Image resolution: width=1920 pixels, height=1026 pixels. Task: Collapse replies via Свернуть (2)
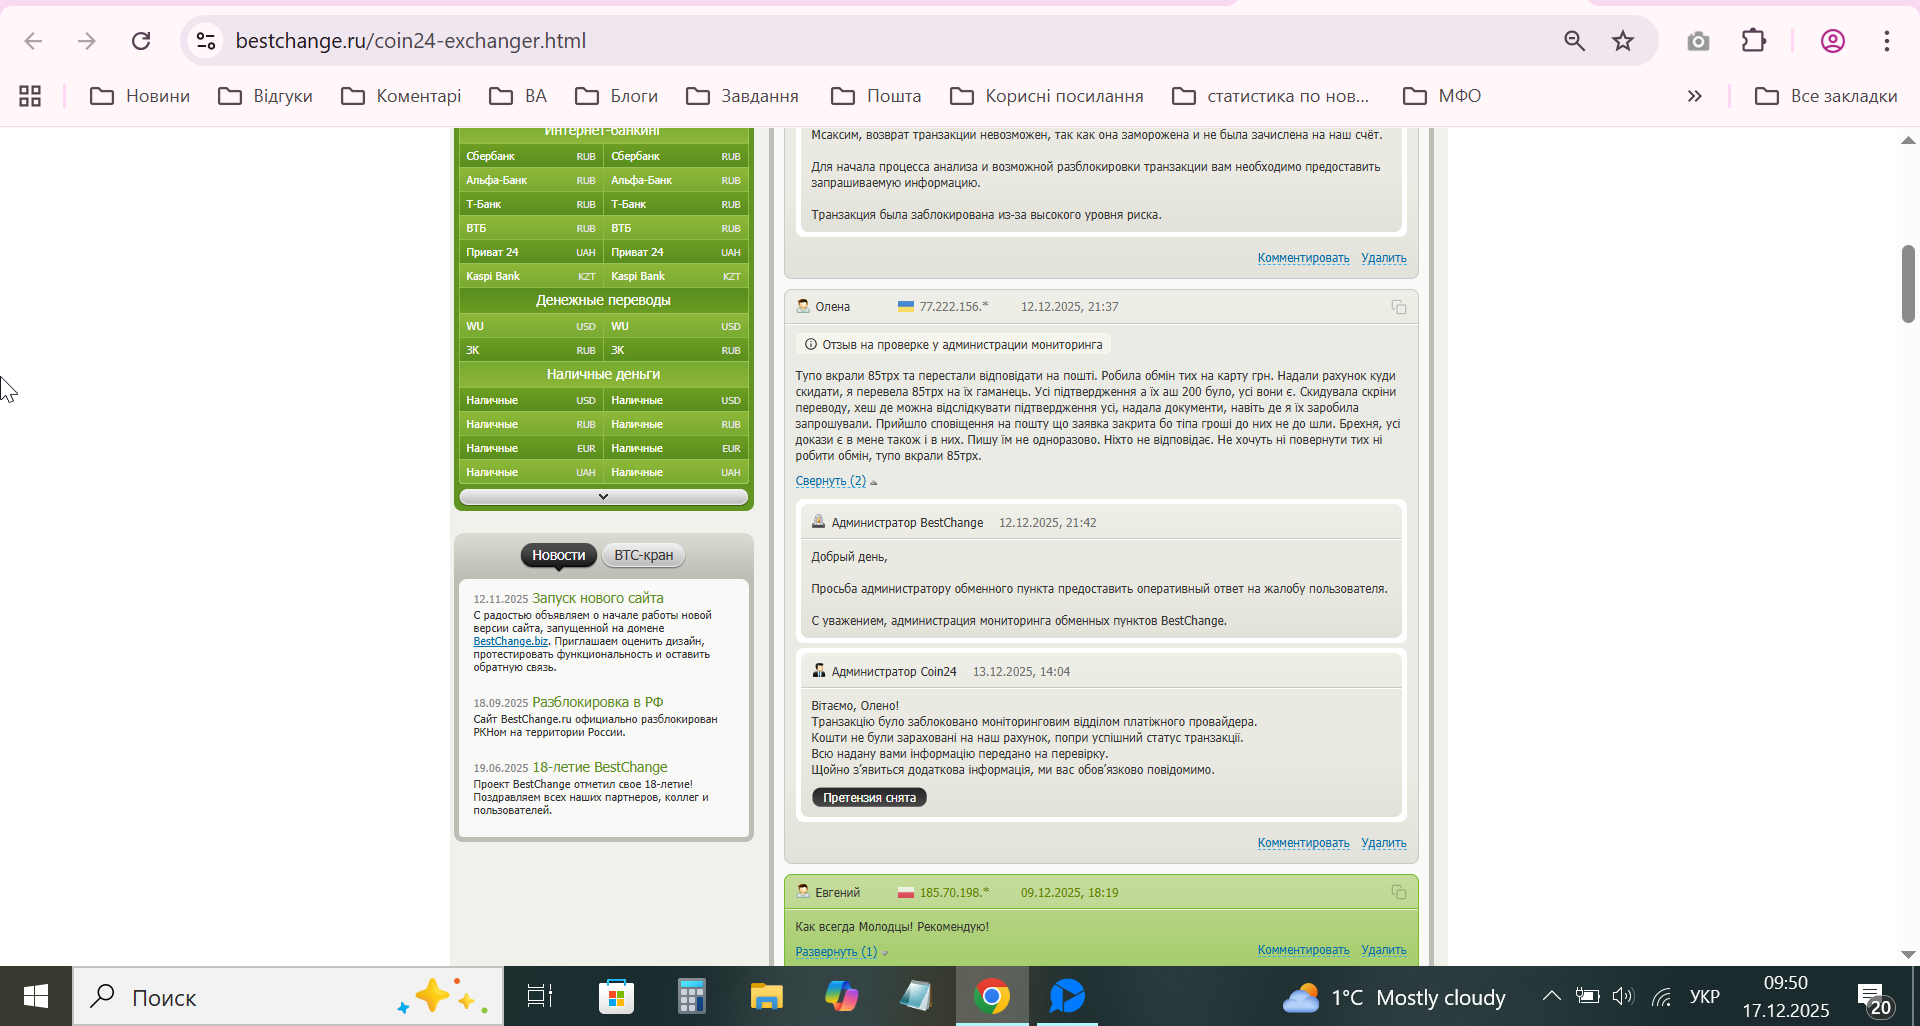click(x=831, y=481)
